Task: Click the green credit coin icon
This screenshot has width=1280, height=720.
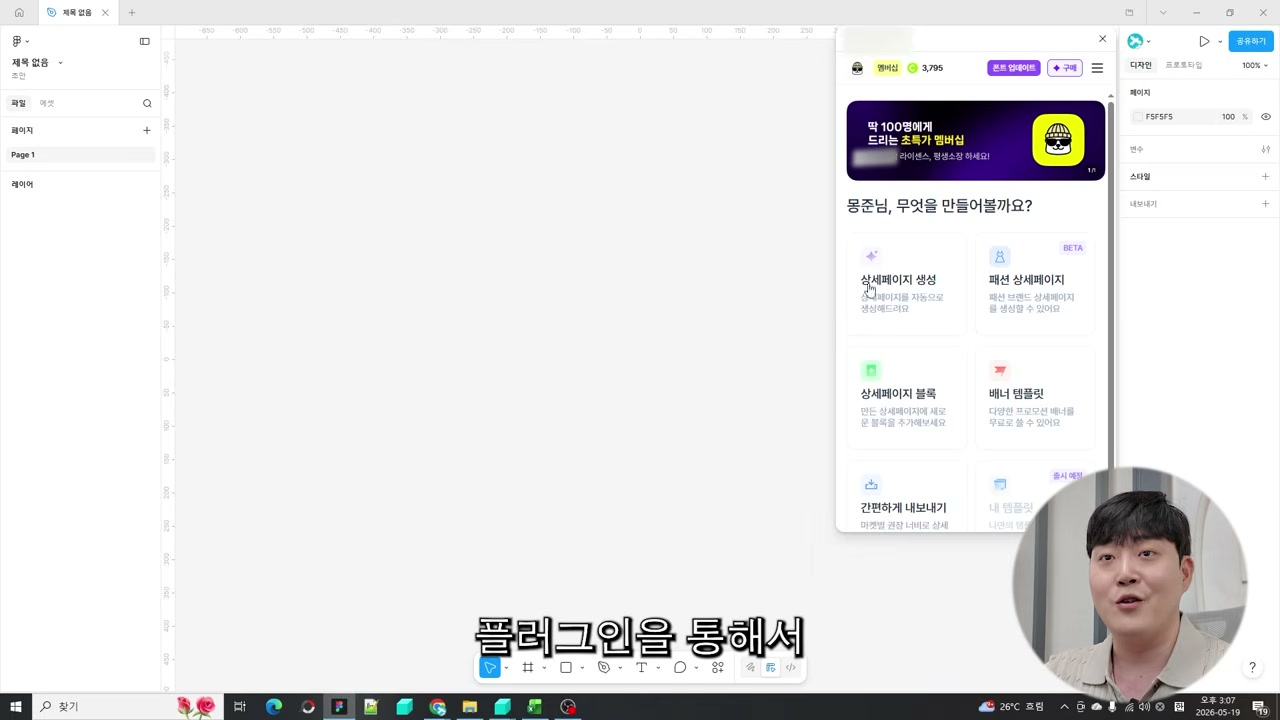Action: tap(912, 68)
